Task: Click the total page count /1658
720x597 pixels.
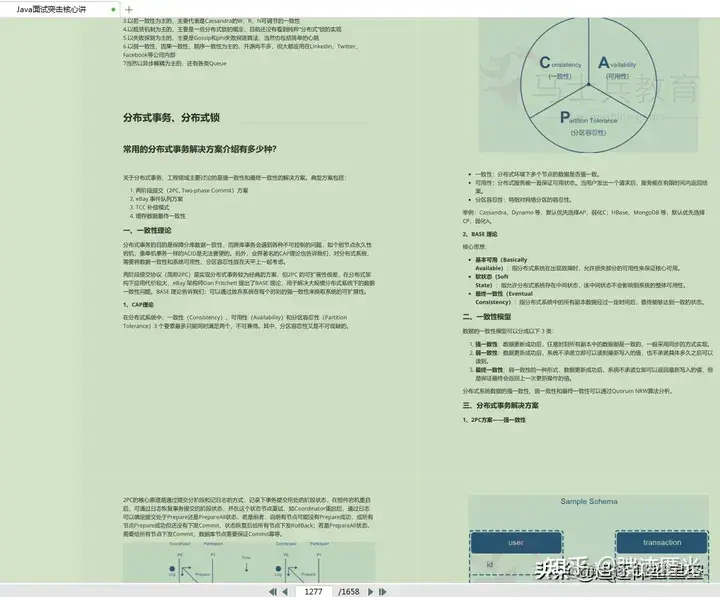Action: 349,591
